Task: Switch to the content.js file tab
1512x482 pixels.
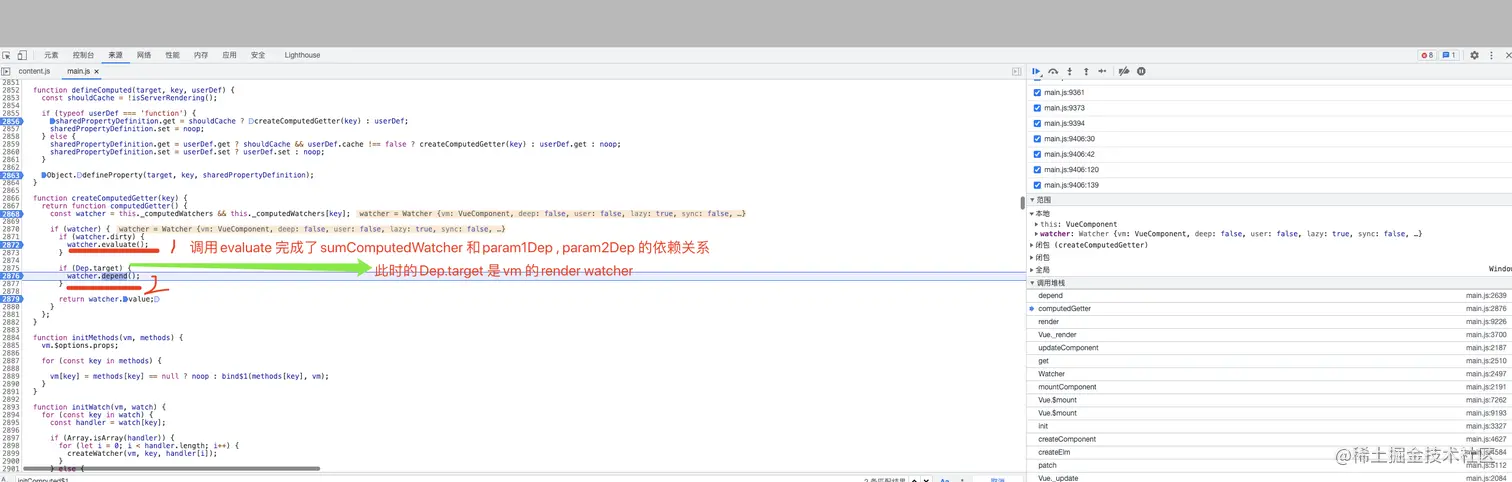Action: click(34, 72)
